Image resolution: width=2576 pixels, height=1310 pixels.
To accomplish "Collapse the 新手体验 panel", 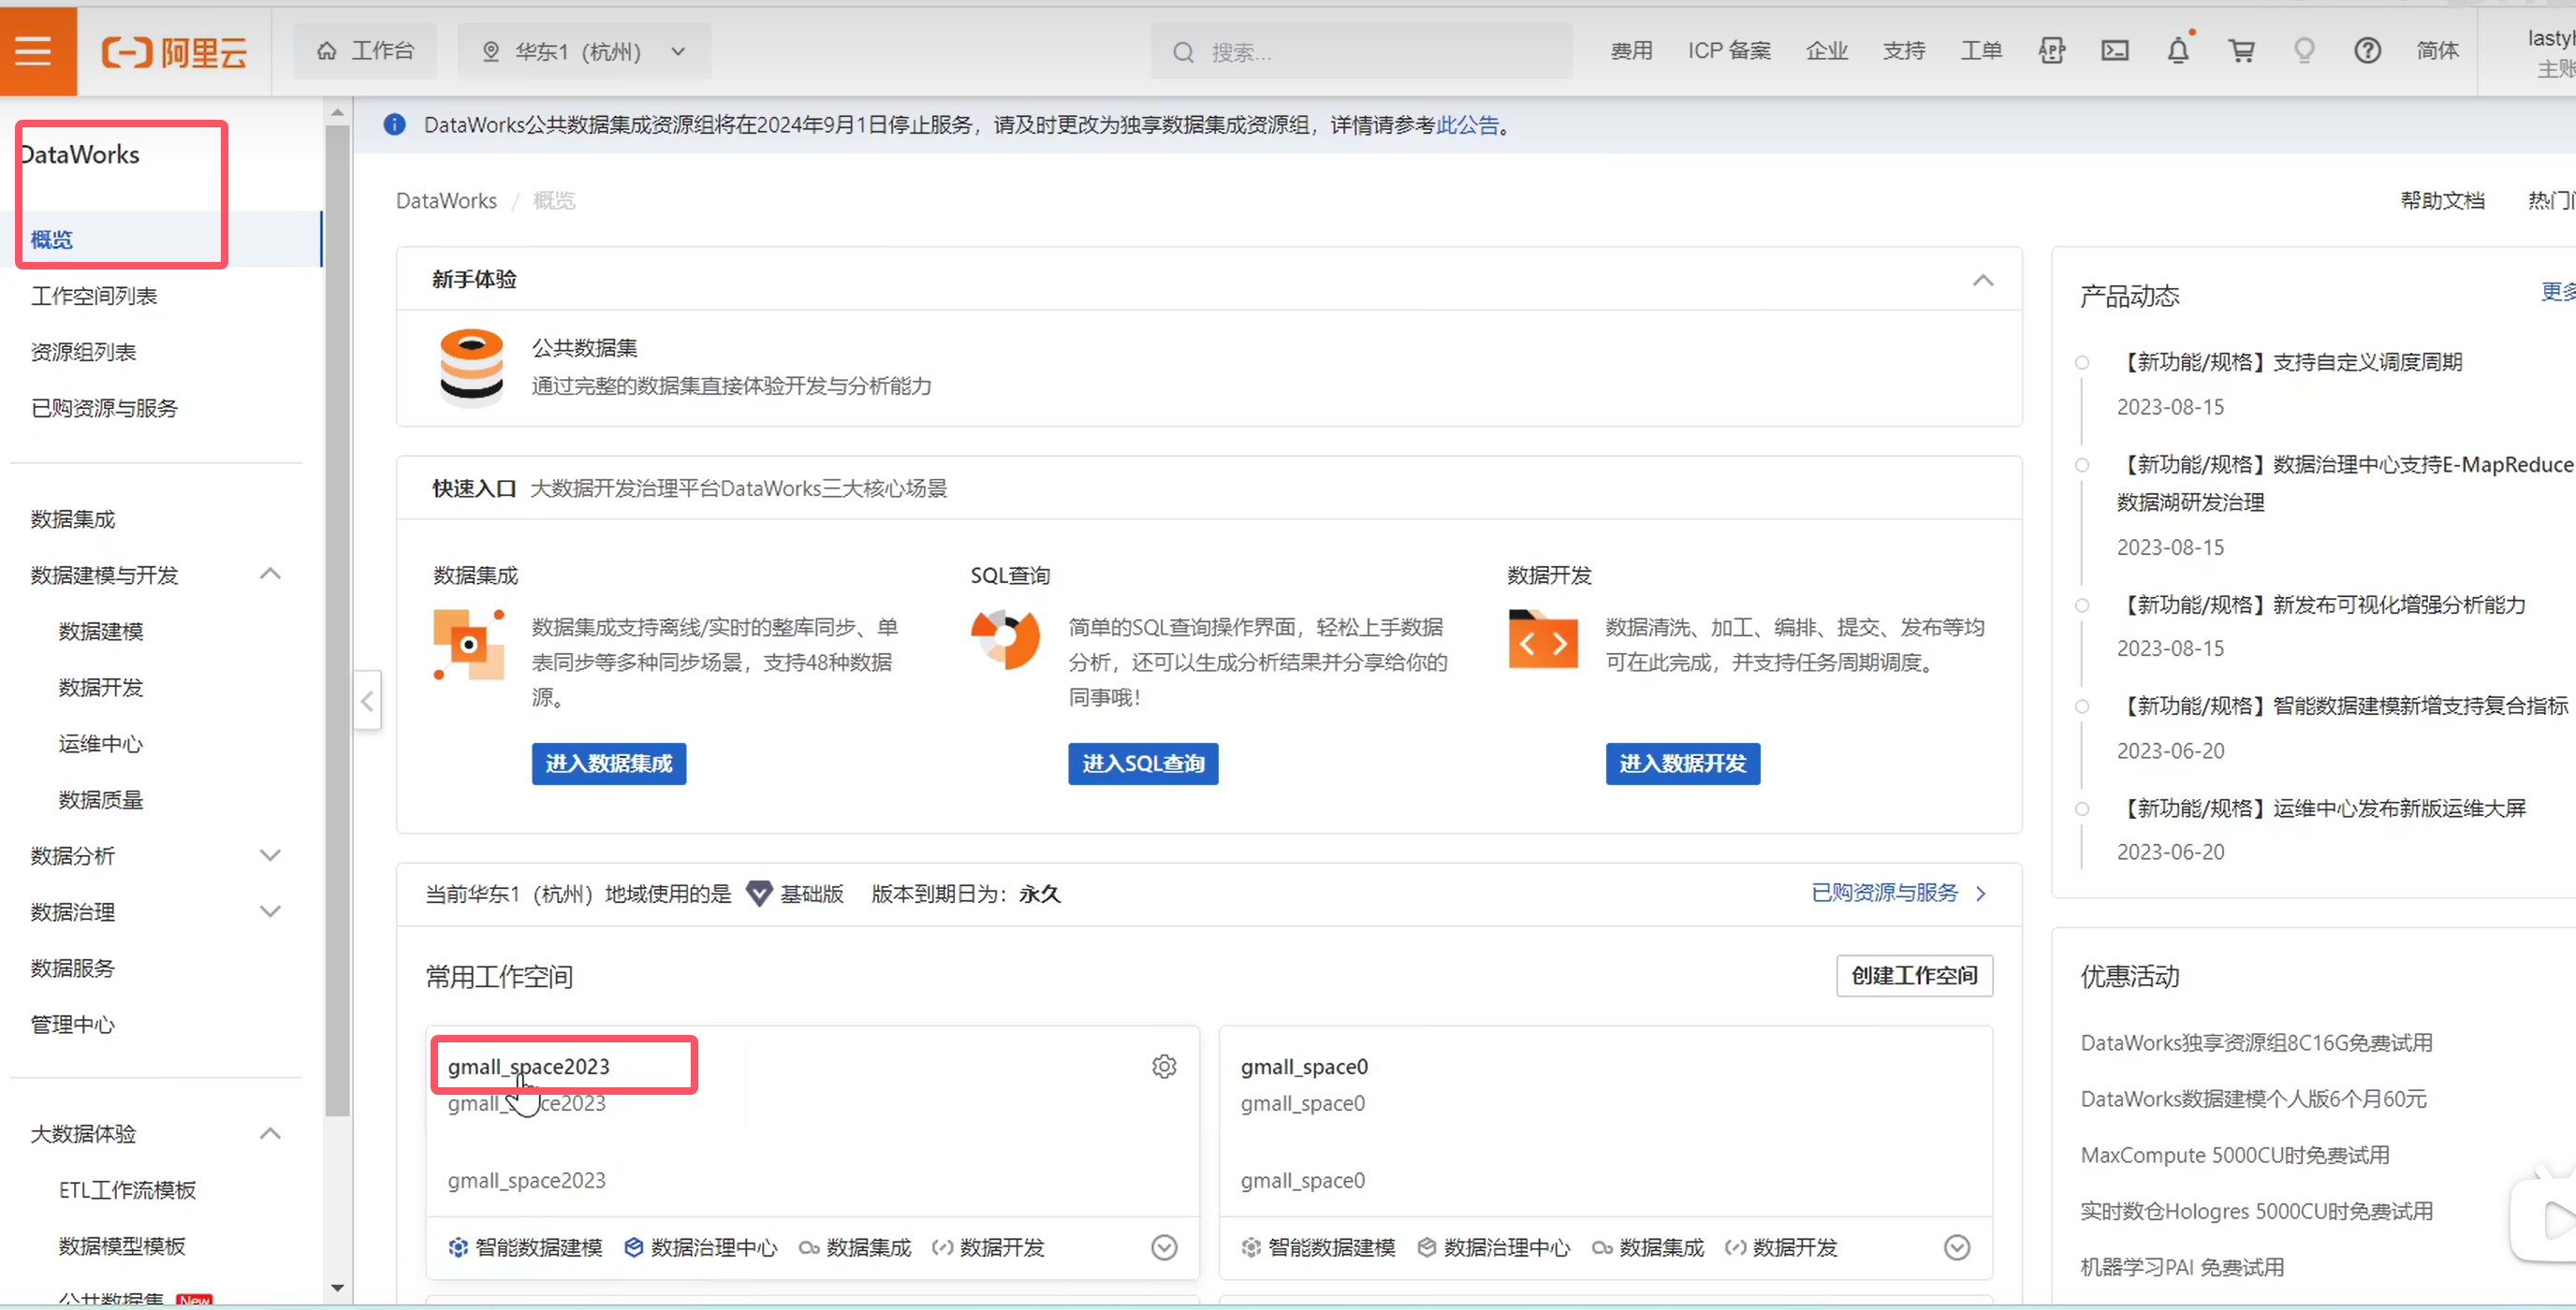I will click(x=1982, y=280).
